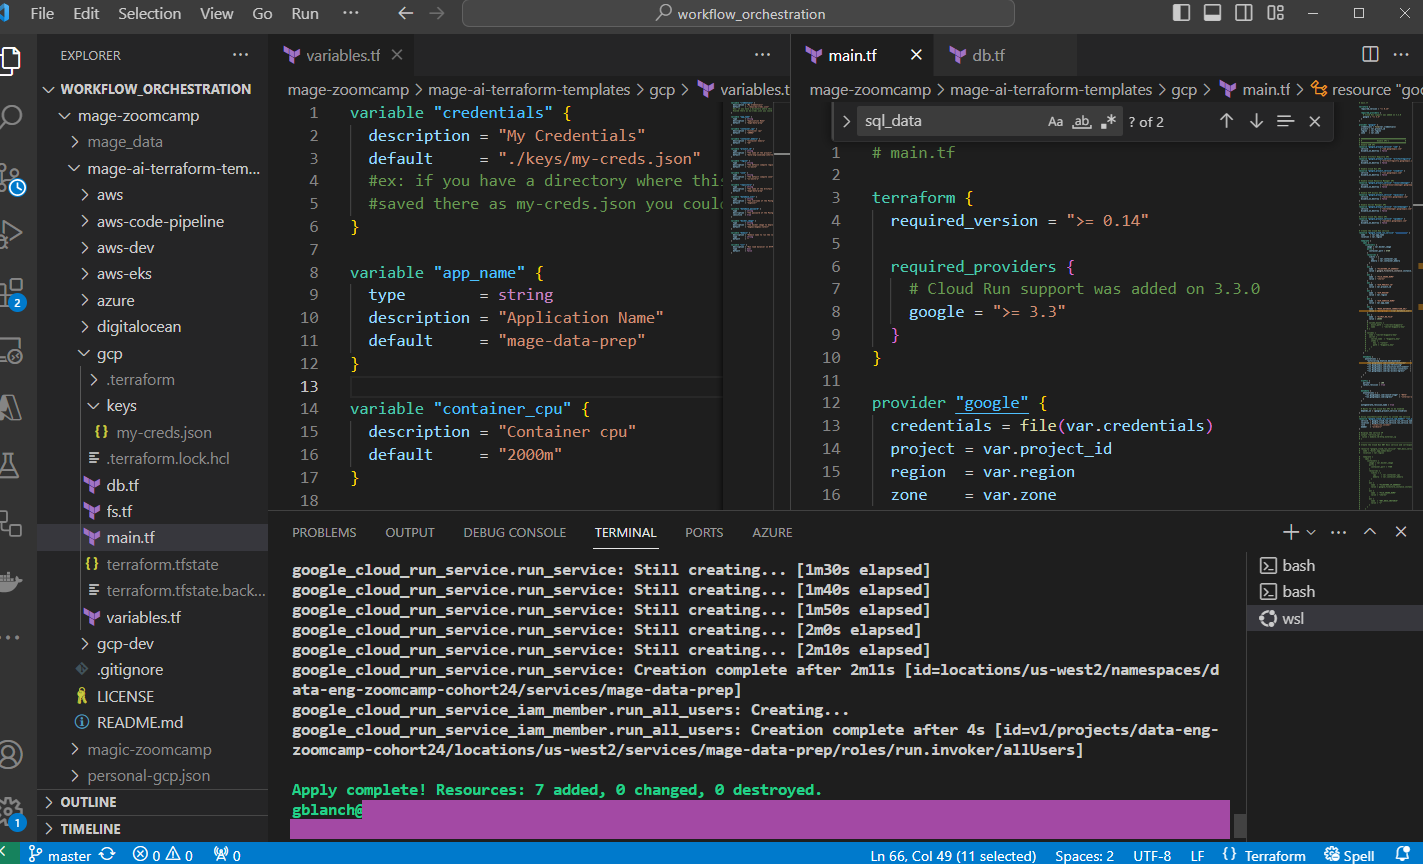Go back using the navigation arrow
The height and width of the screenshot is (864, 1423).
[405, 14]
